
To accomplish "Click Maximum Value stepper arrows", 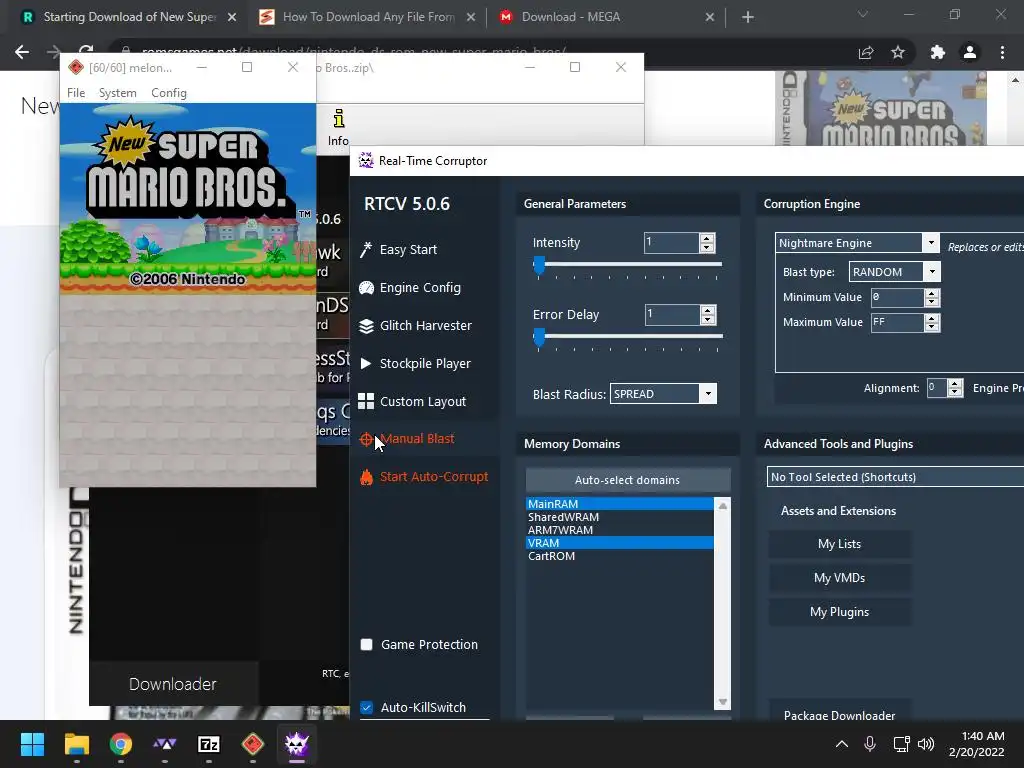I will coord(932,323).
